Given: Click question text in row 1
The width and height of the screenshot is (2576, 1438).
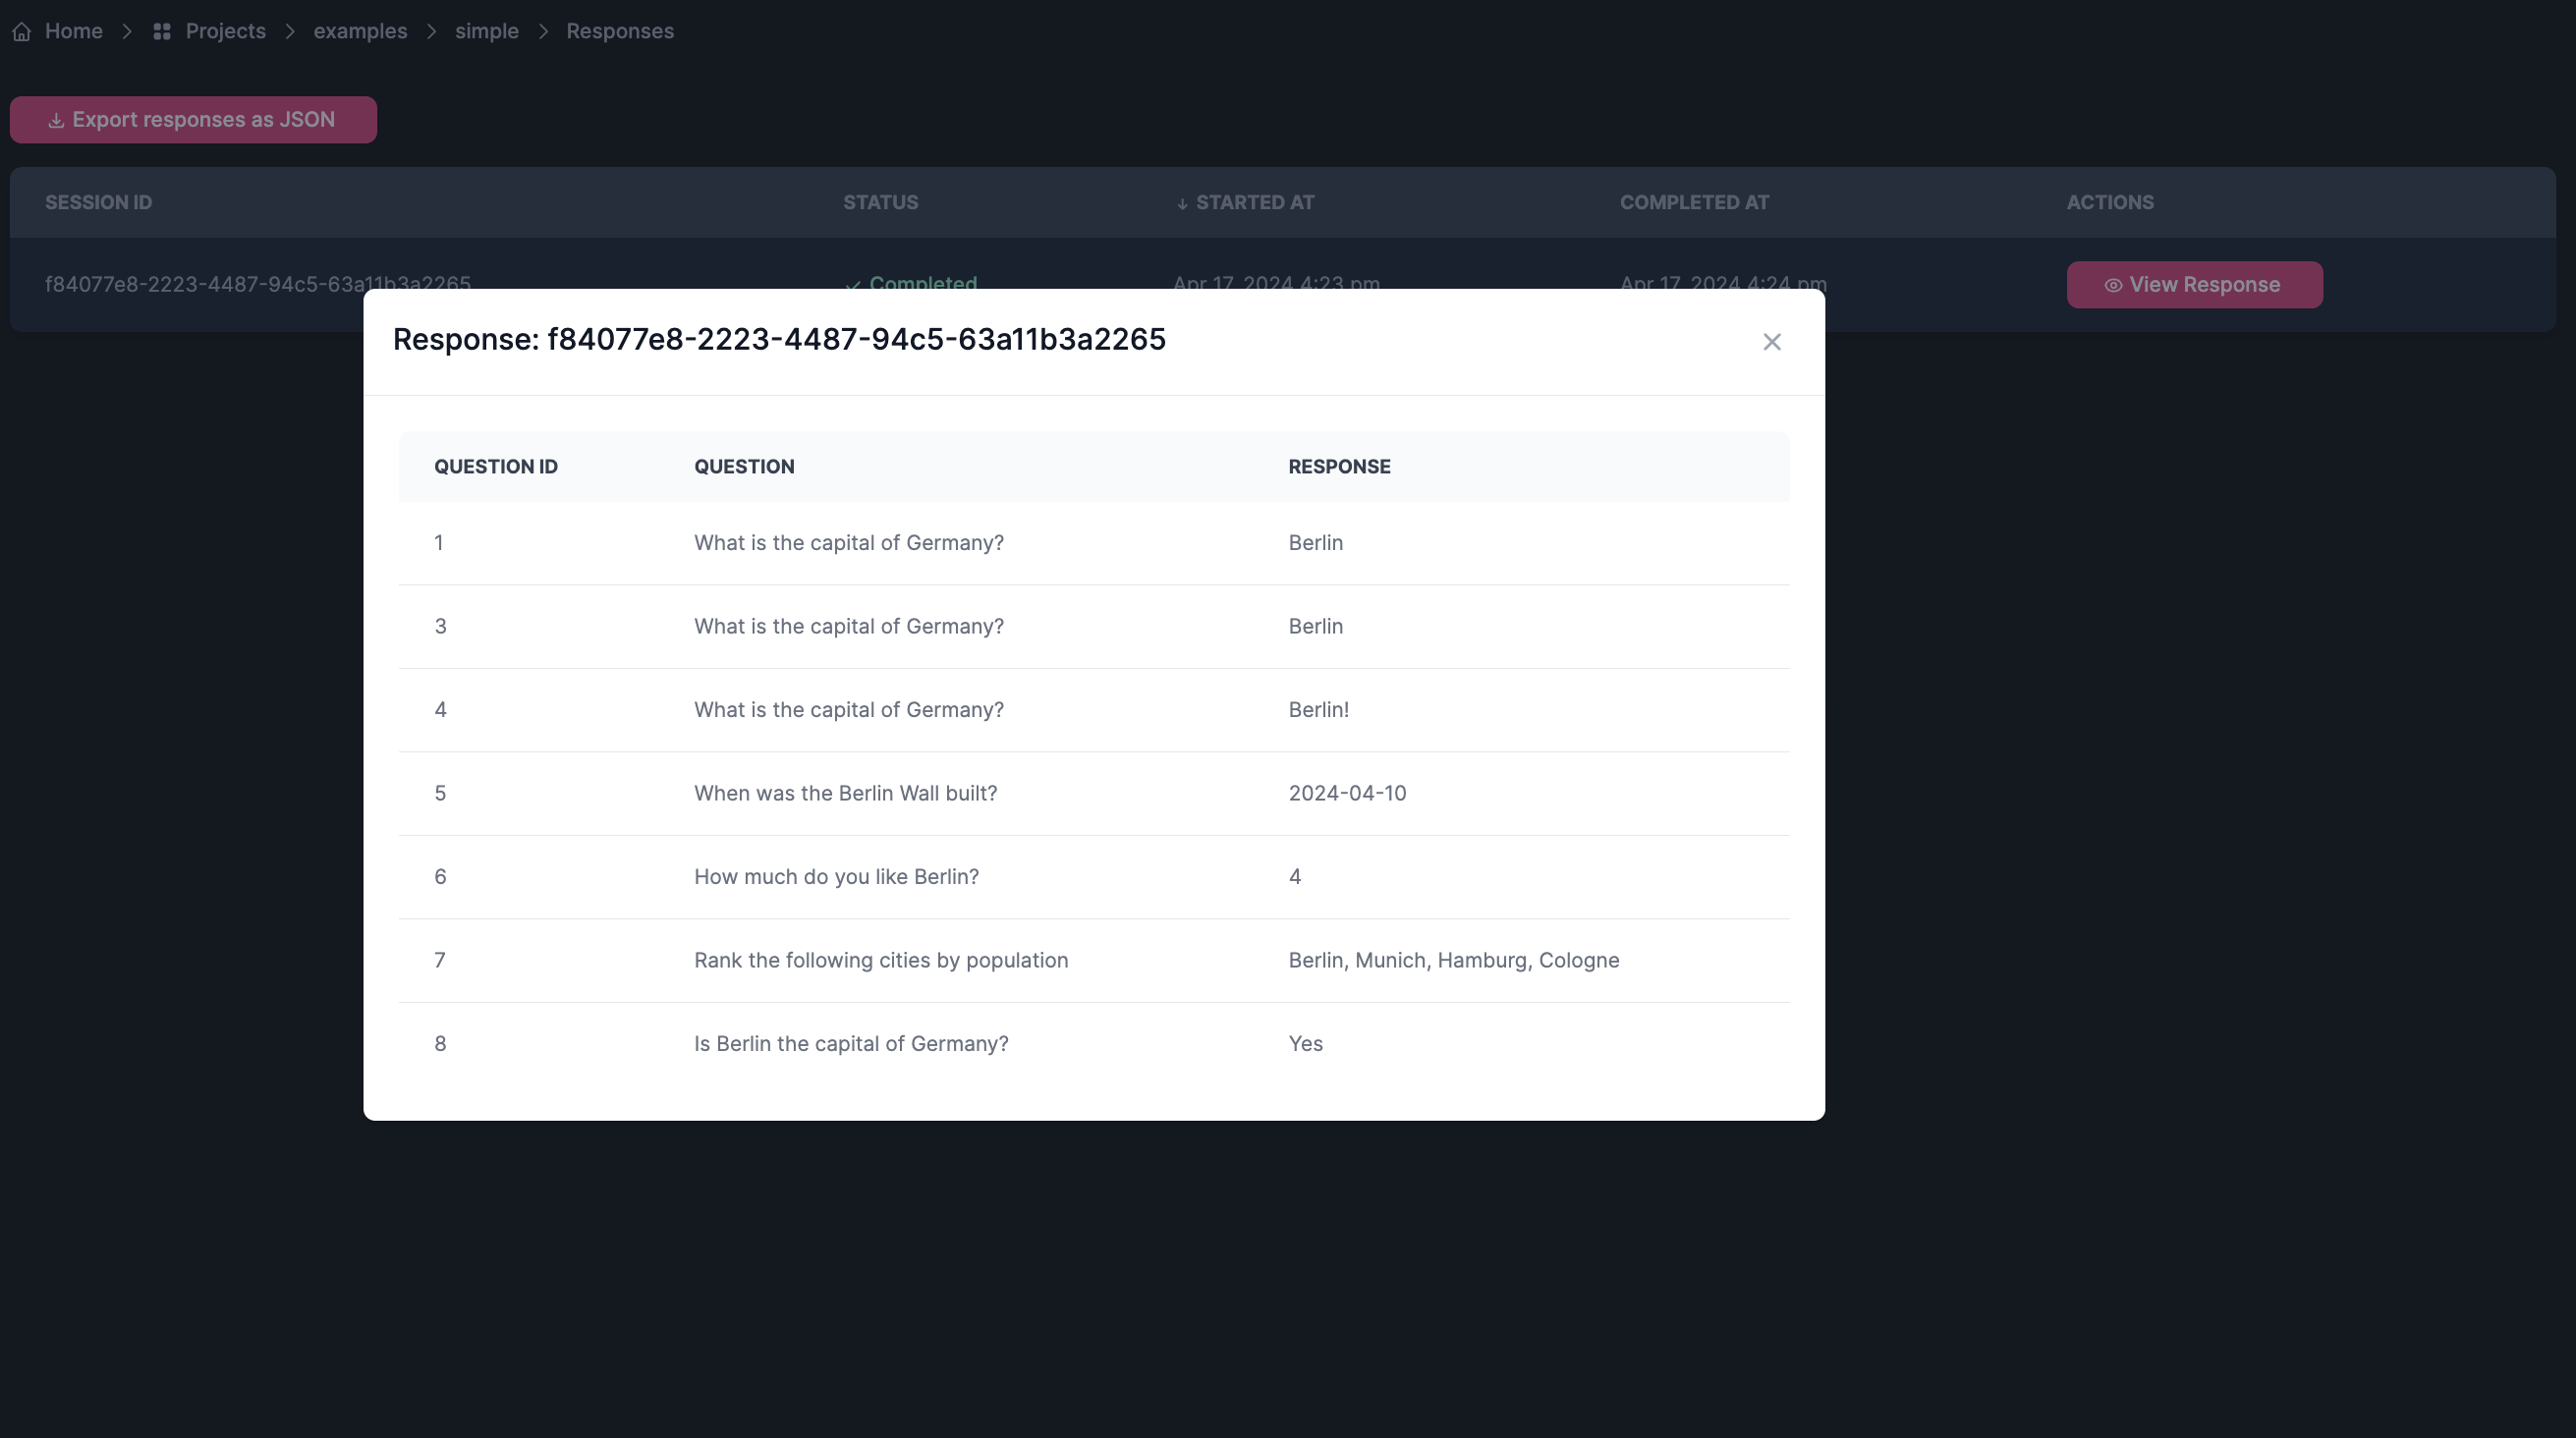Looking at the screenshot, I should [849, 543].
